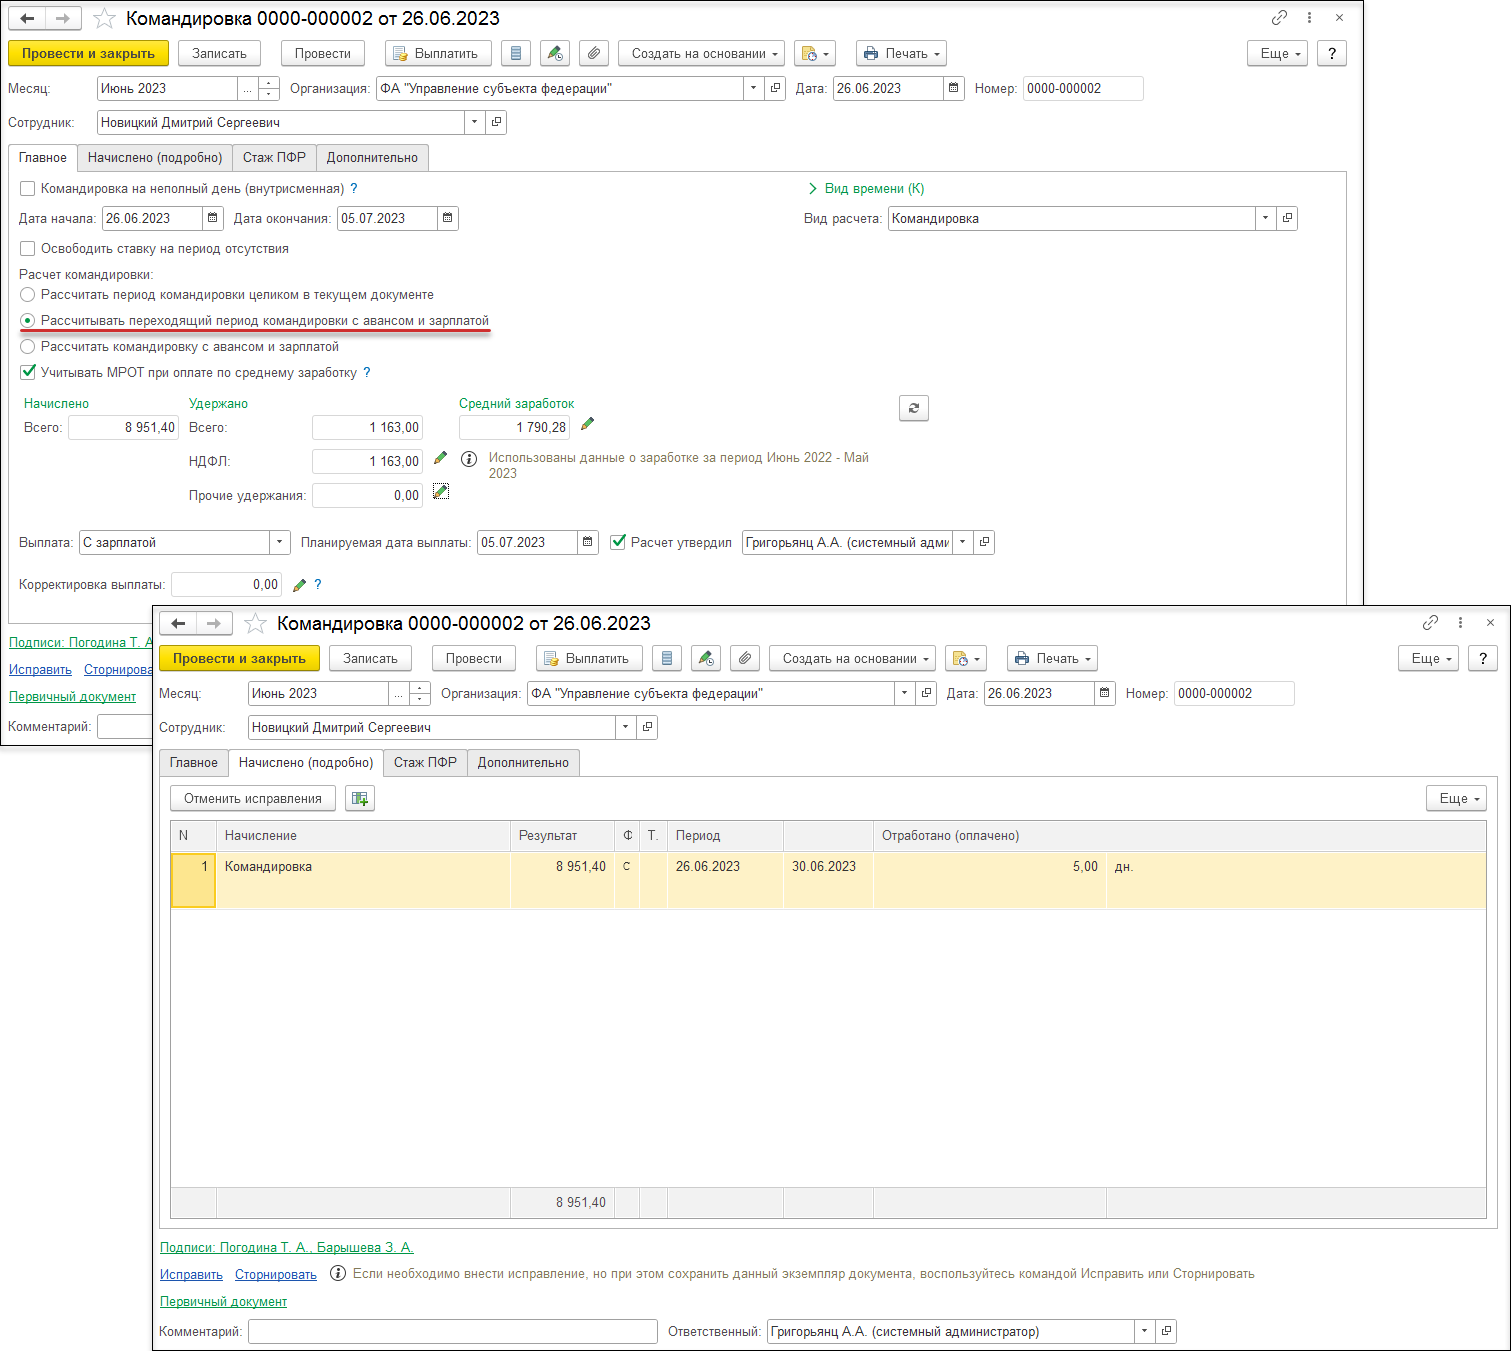Click the link icon in back window title bar

[x=1279, y=18]
